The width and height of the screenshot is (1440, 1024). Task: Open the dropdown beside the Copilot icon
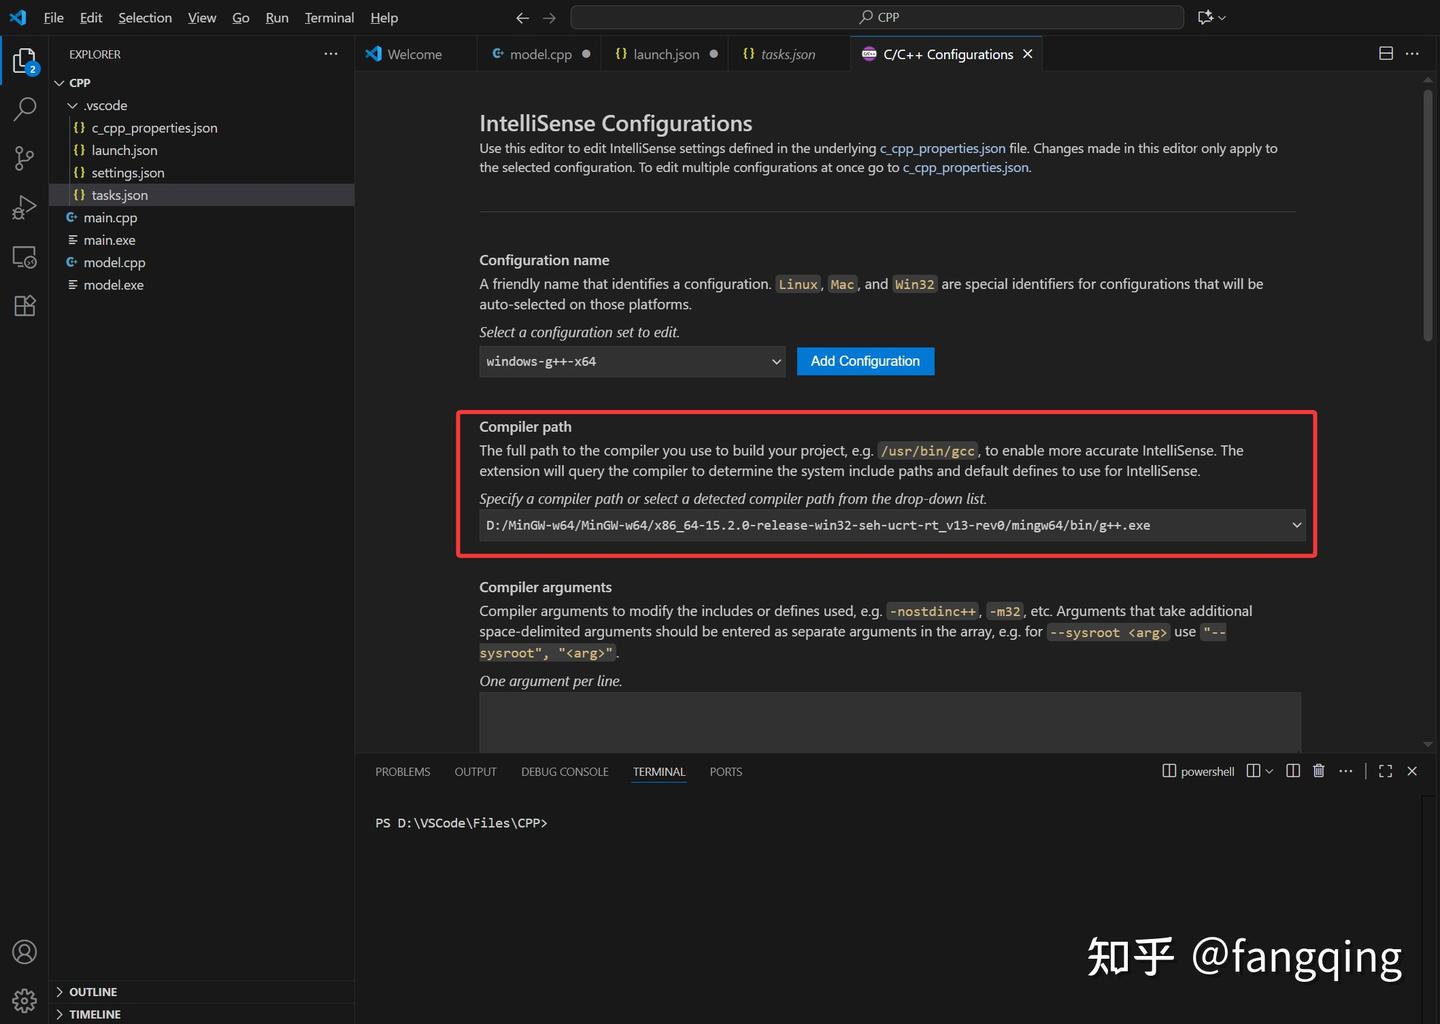pos(1222,17)
